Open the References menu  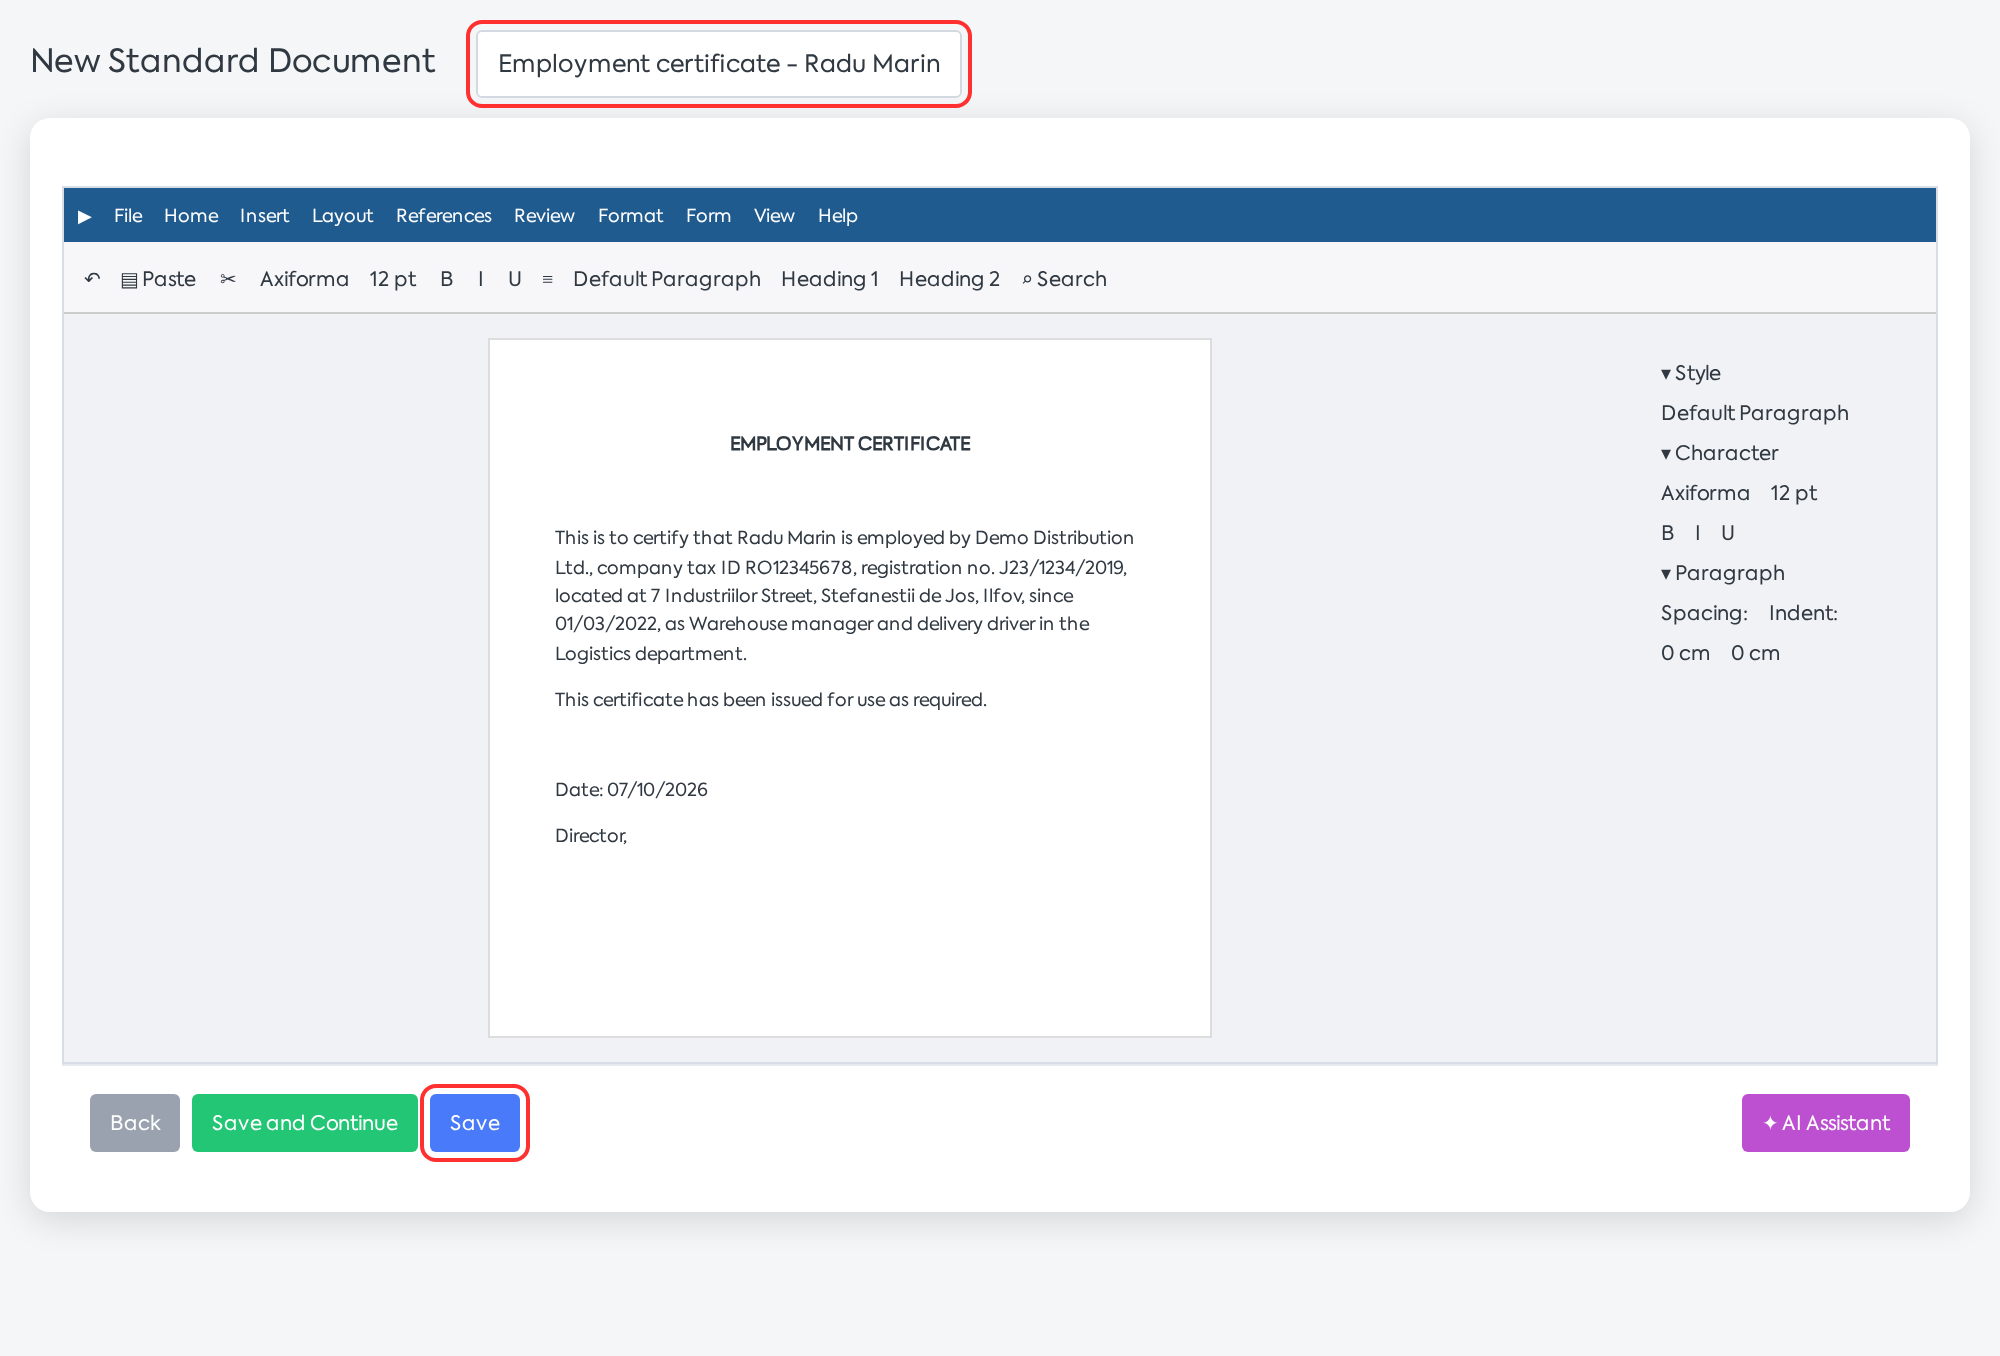[x=443, y=216]
